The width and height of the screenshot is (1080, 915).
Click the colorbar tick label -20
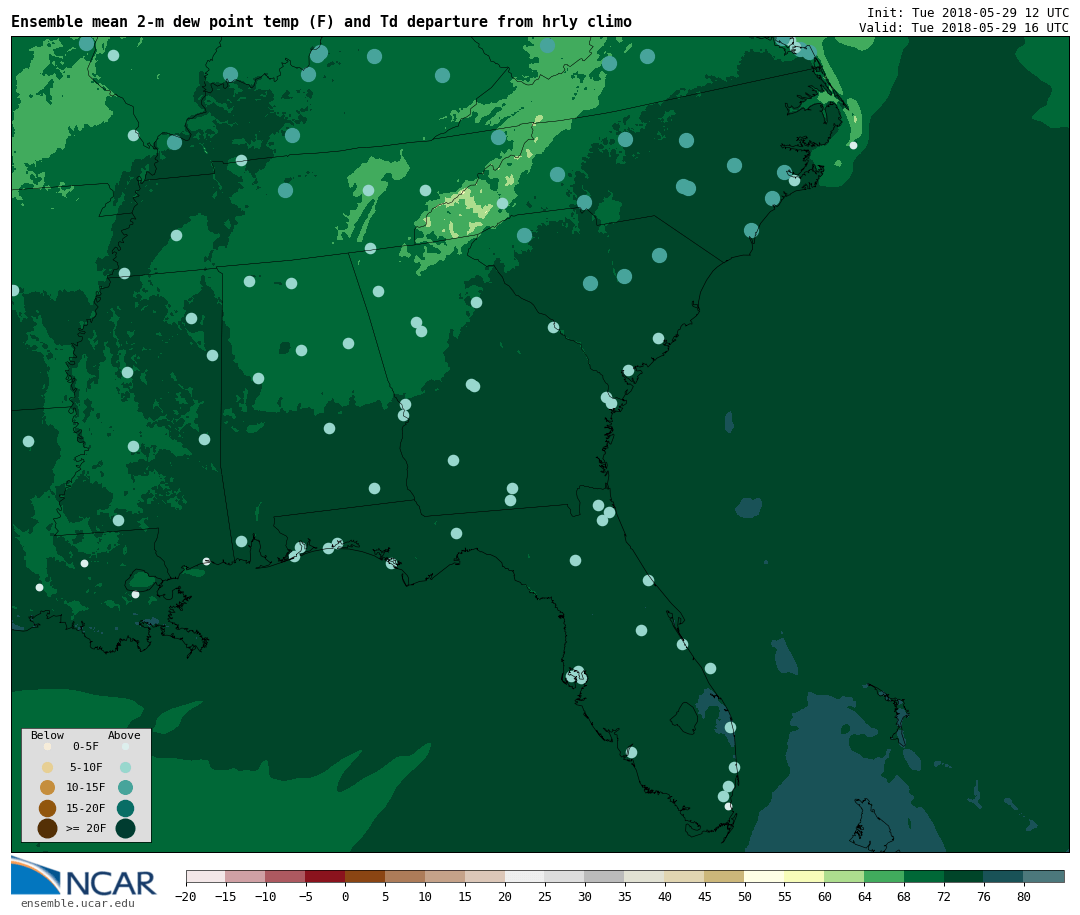point(185,896)
